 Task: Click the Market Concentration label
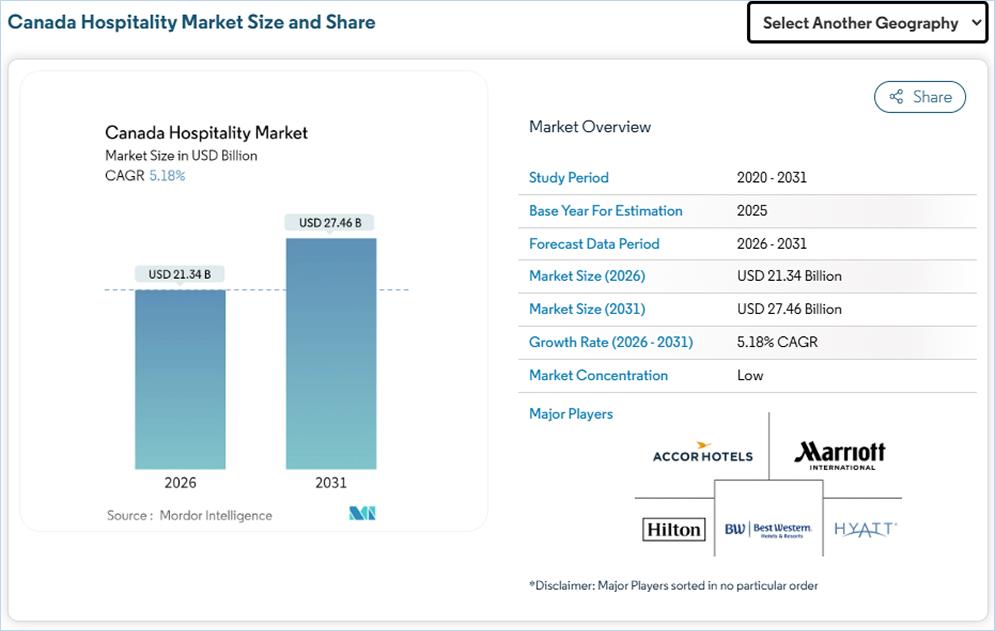598,375
